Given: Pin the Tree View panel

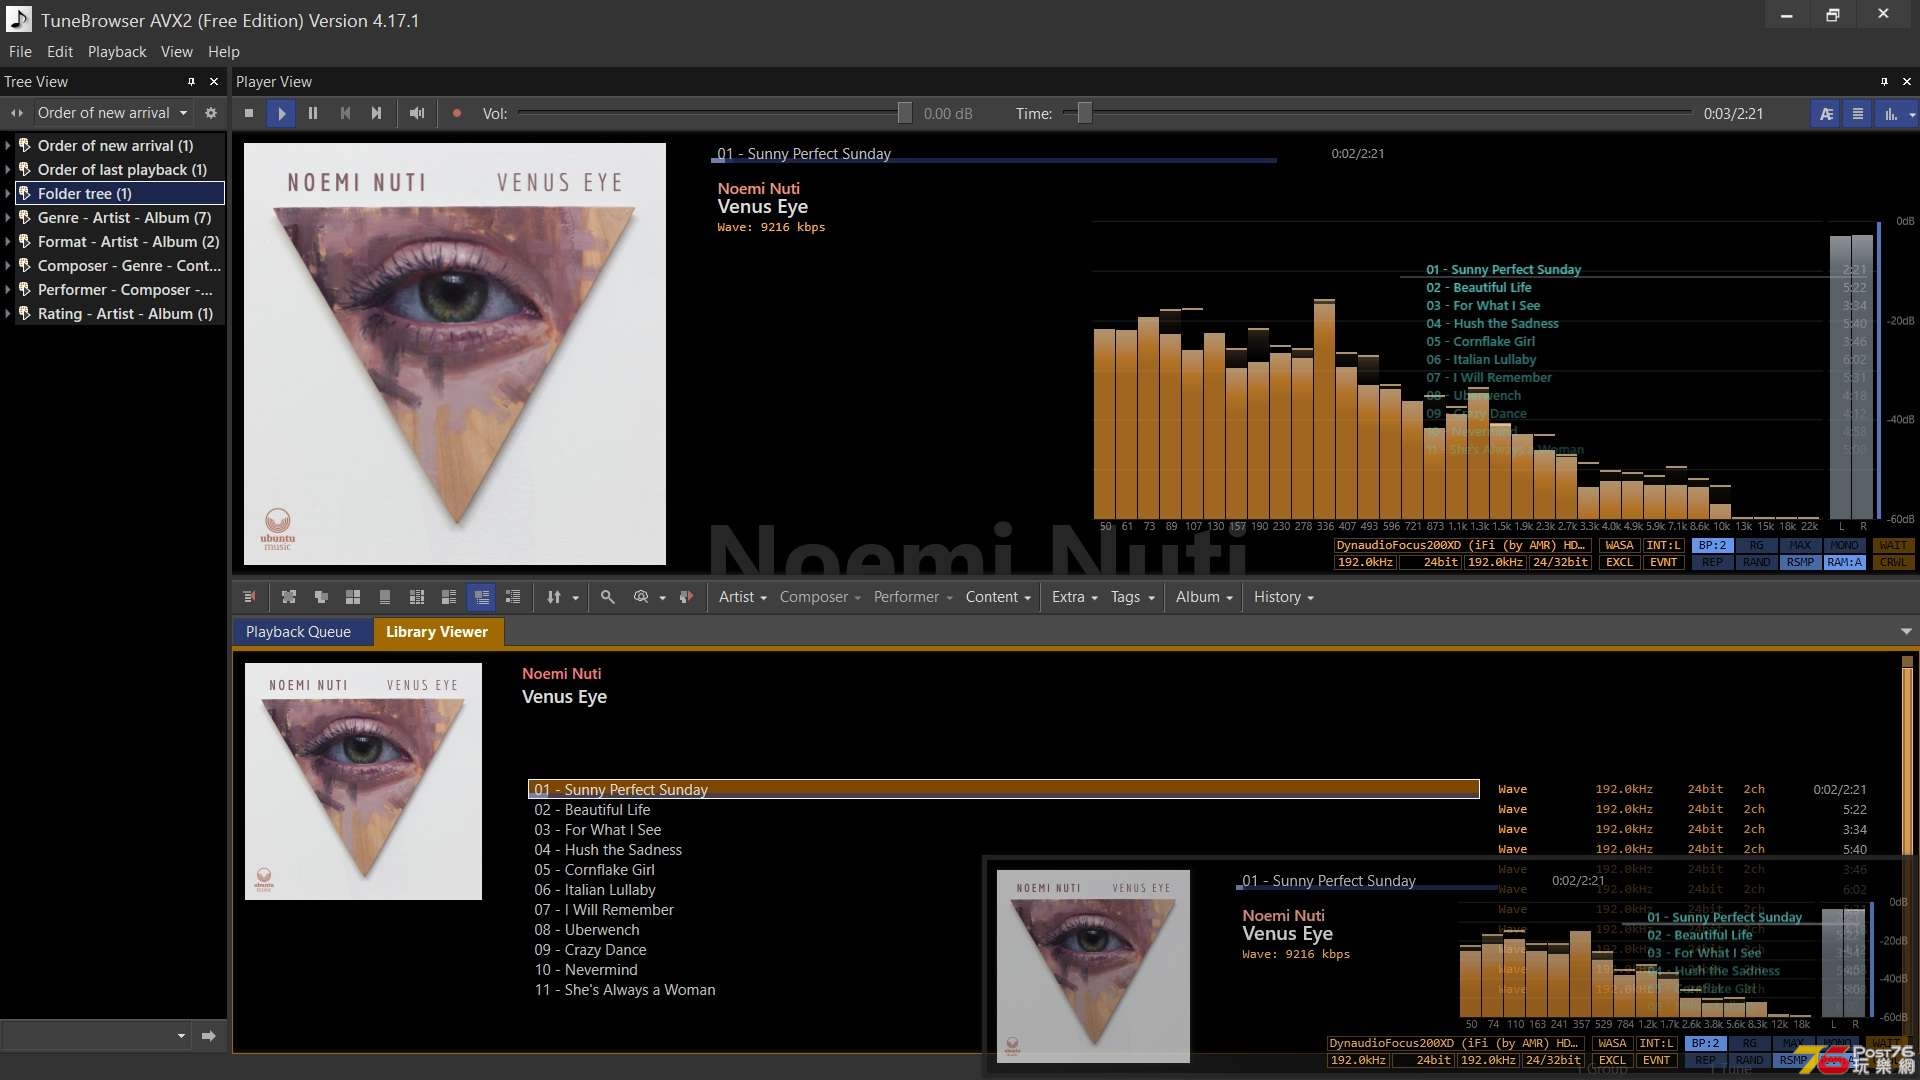Looking at the screenshot, I should (x=191, y=82).
